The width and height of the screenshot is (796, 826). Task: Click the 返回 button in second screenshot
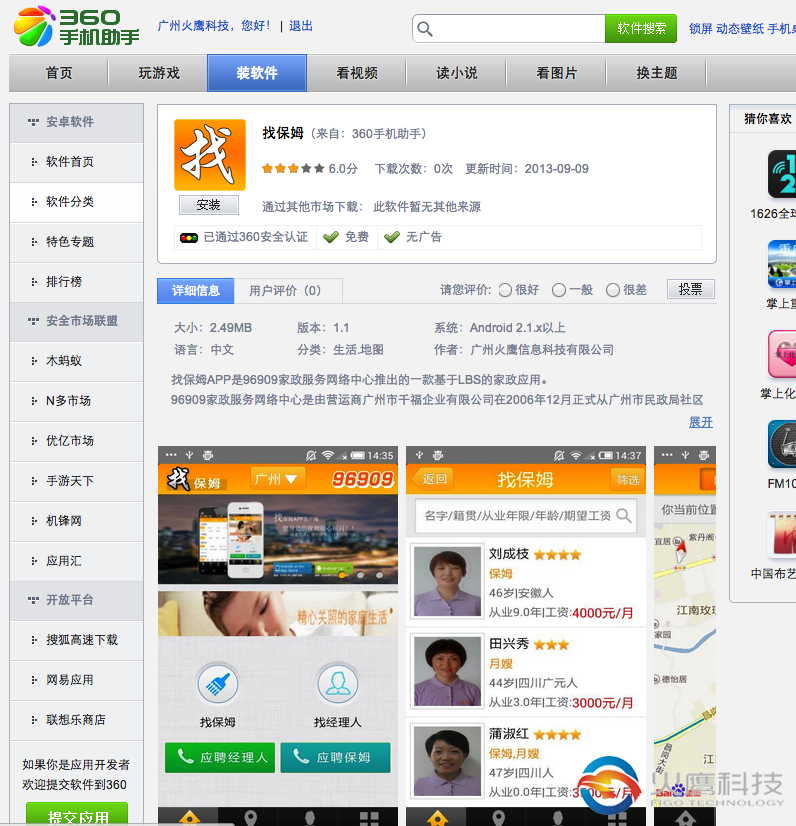[x=431, y=479]
